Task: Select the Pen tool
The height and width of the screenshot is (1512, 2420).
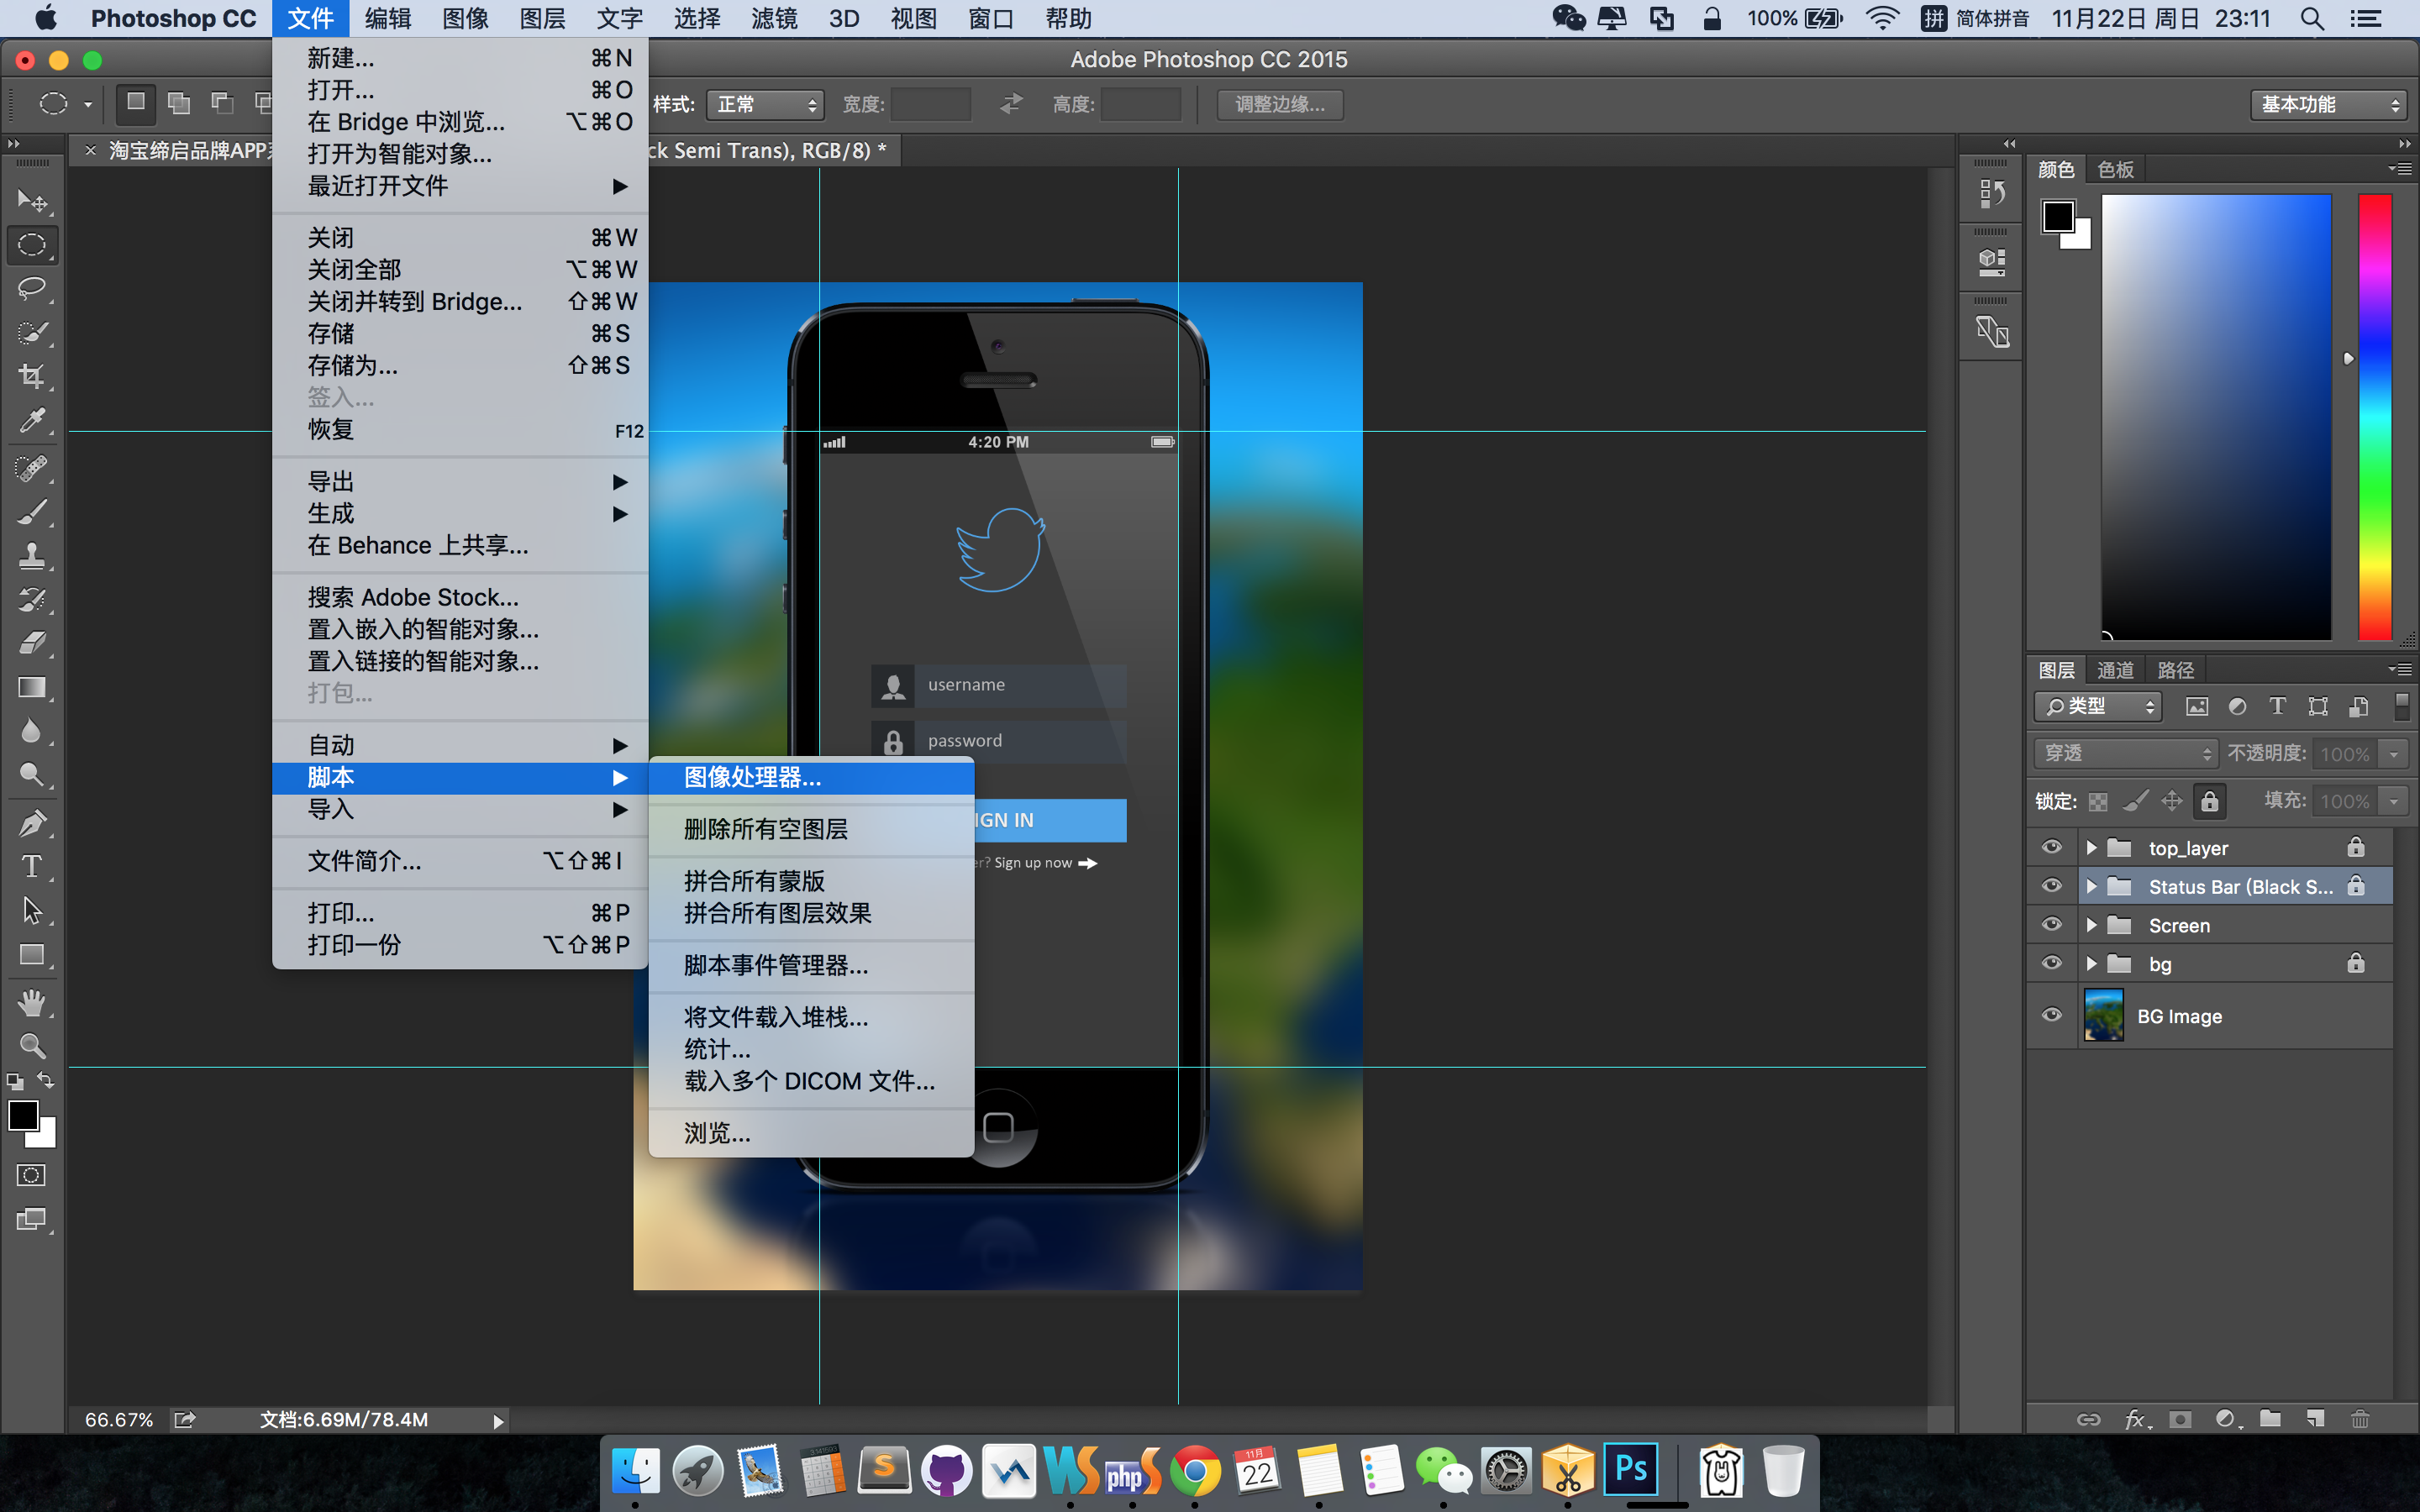Action: pos(32,823)
